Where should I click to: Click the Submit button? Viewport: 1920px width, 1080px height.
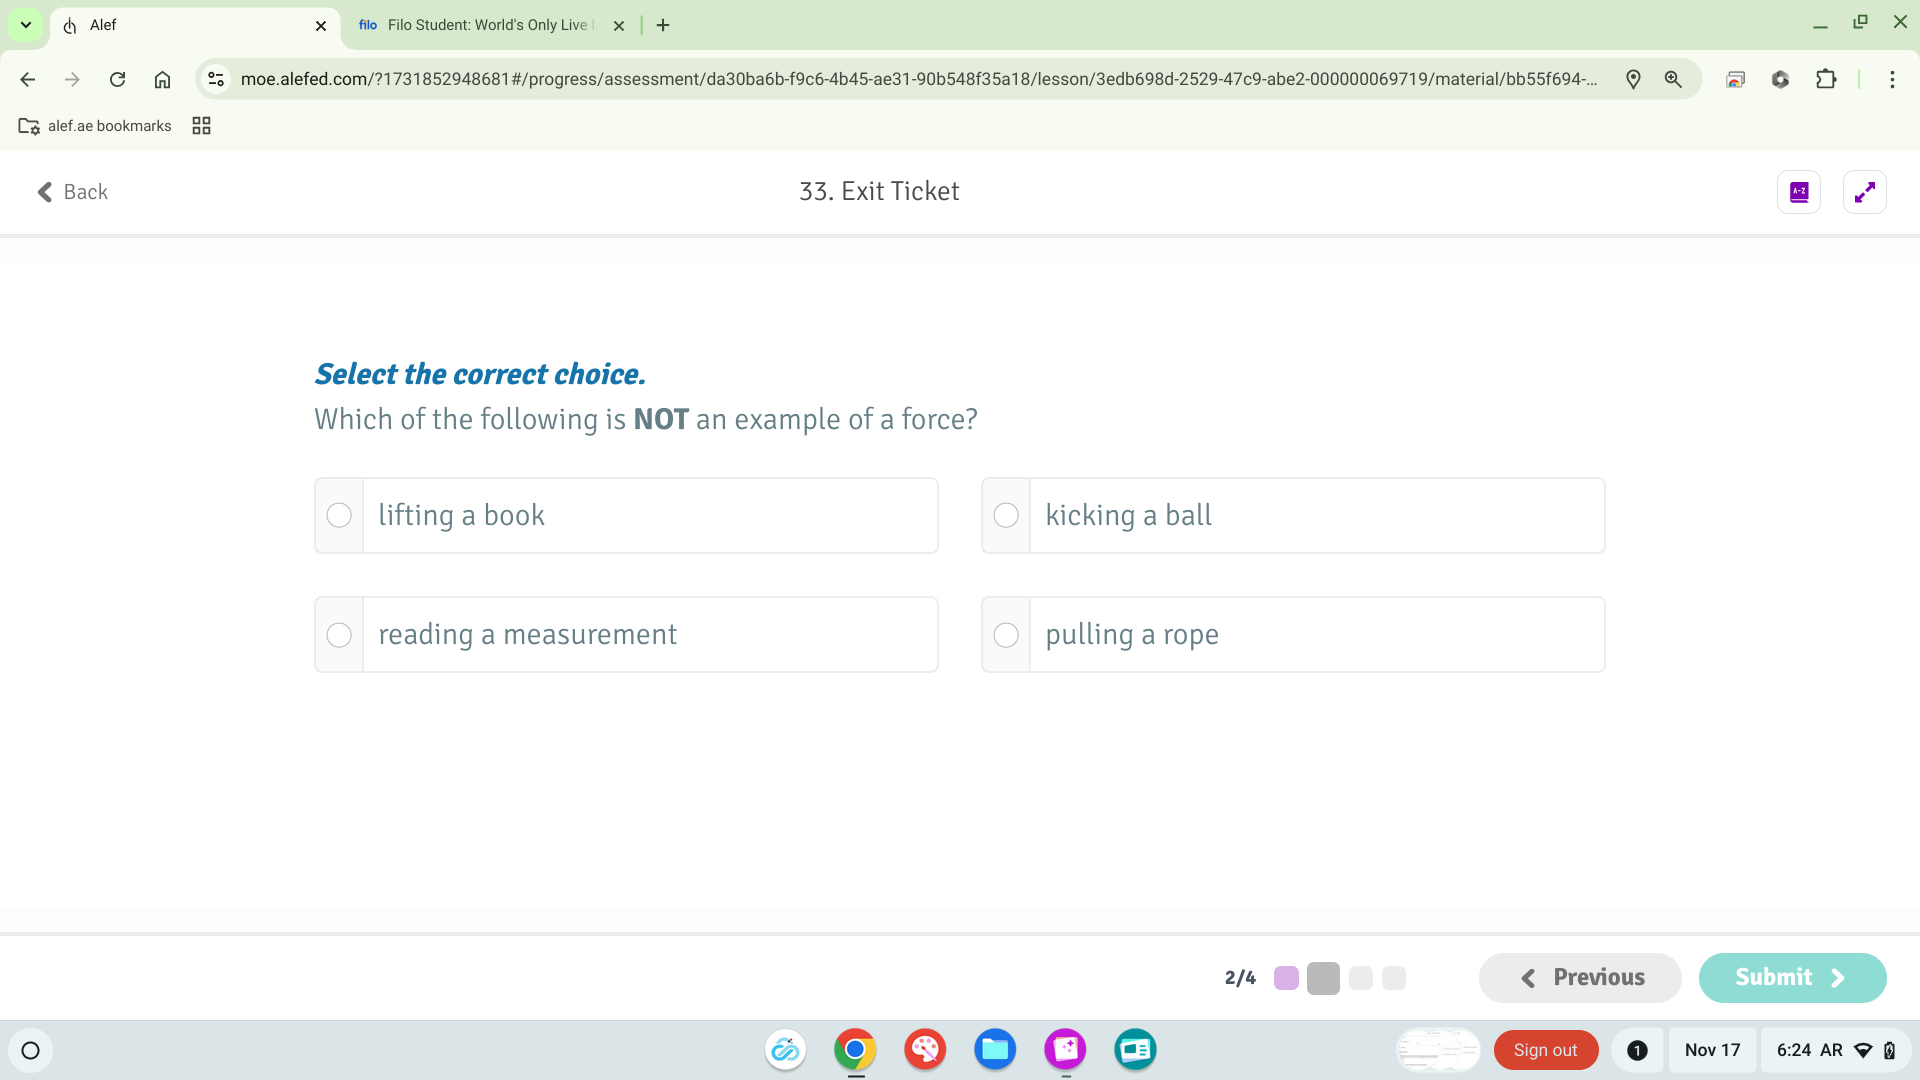coord(1791,977)
